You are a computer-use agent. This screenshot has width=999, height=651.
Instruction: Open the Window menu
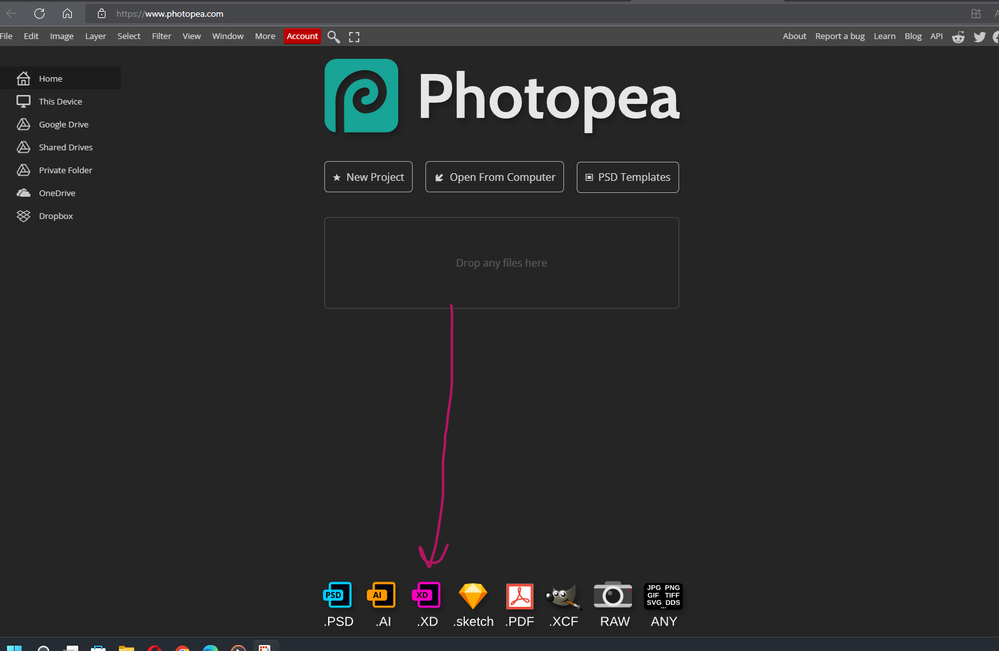[x=227, y=36]
